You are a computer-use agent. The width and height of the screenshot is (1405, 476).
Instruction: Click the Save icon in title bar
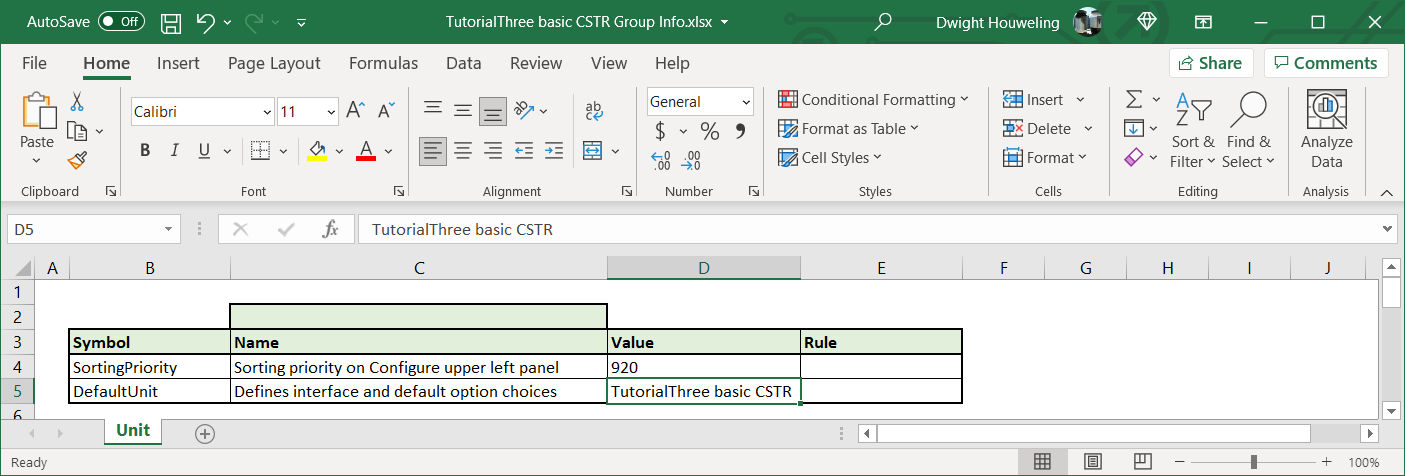[x=171, y=22]
